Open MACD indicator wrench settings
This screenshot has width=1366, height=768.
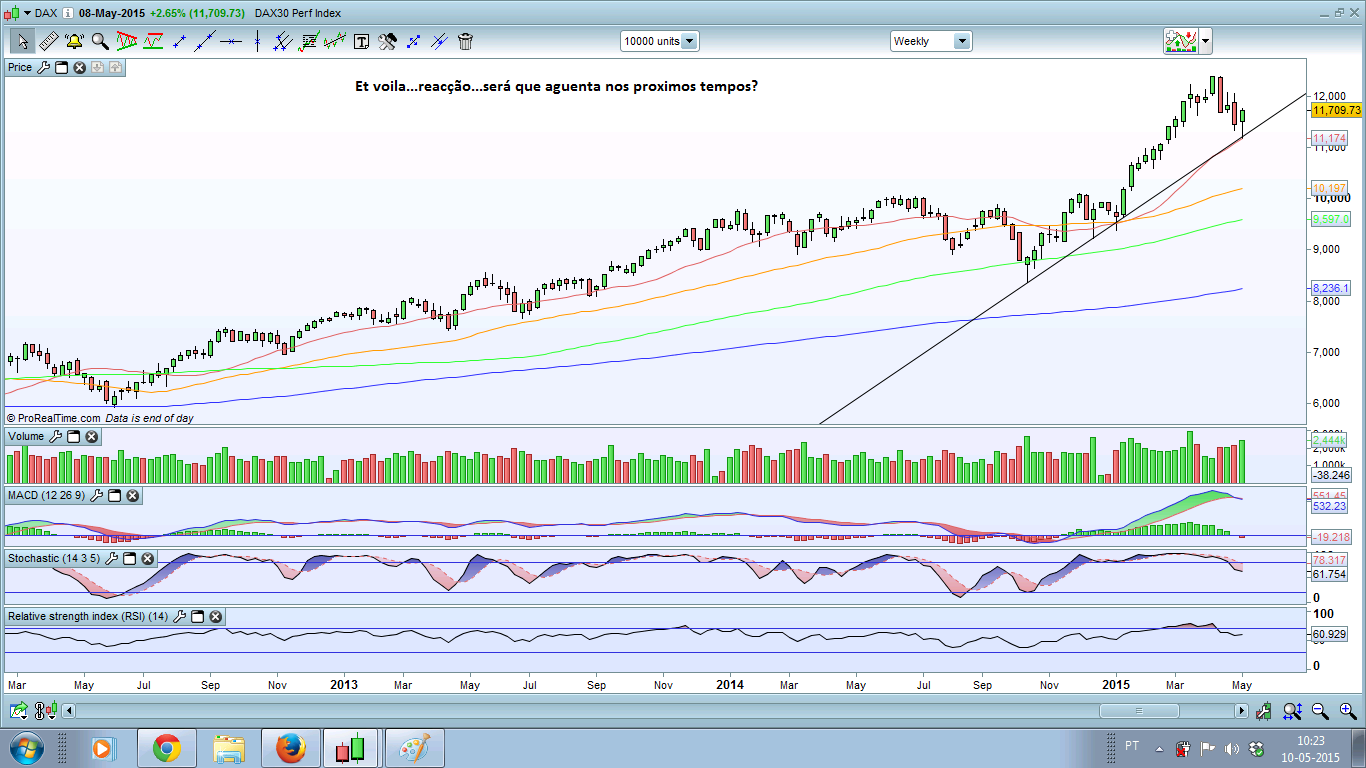(96, 495)
